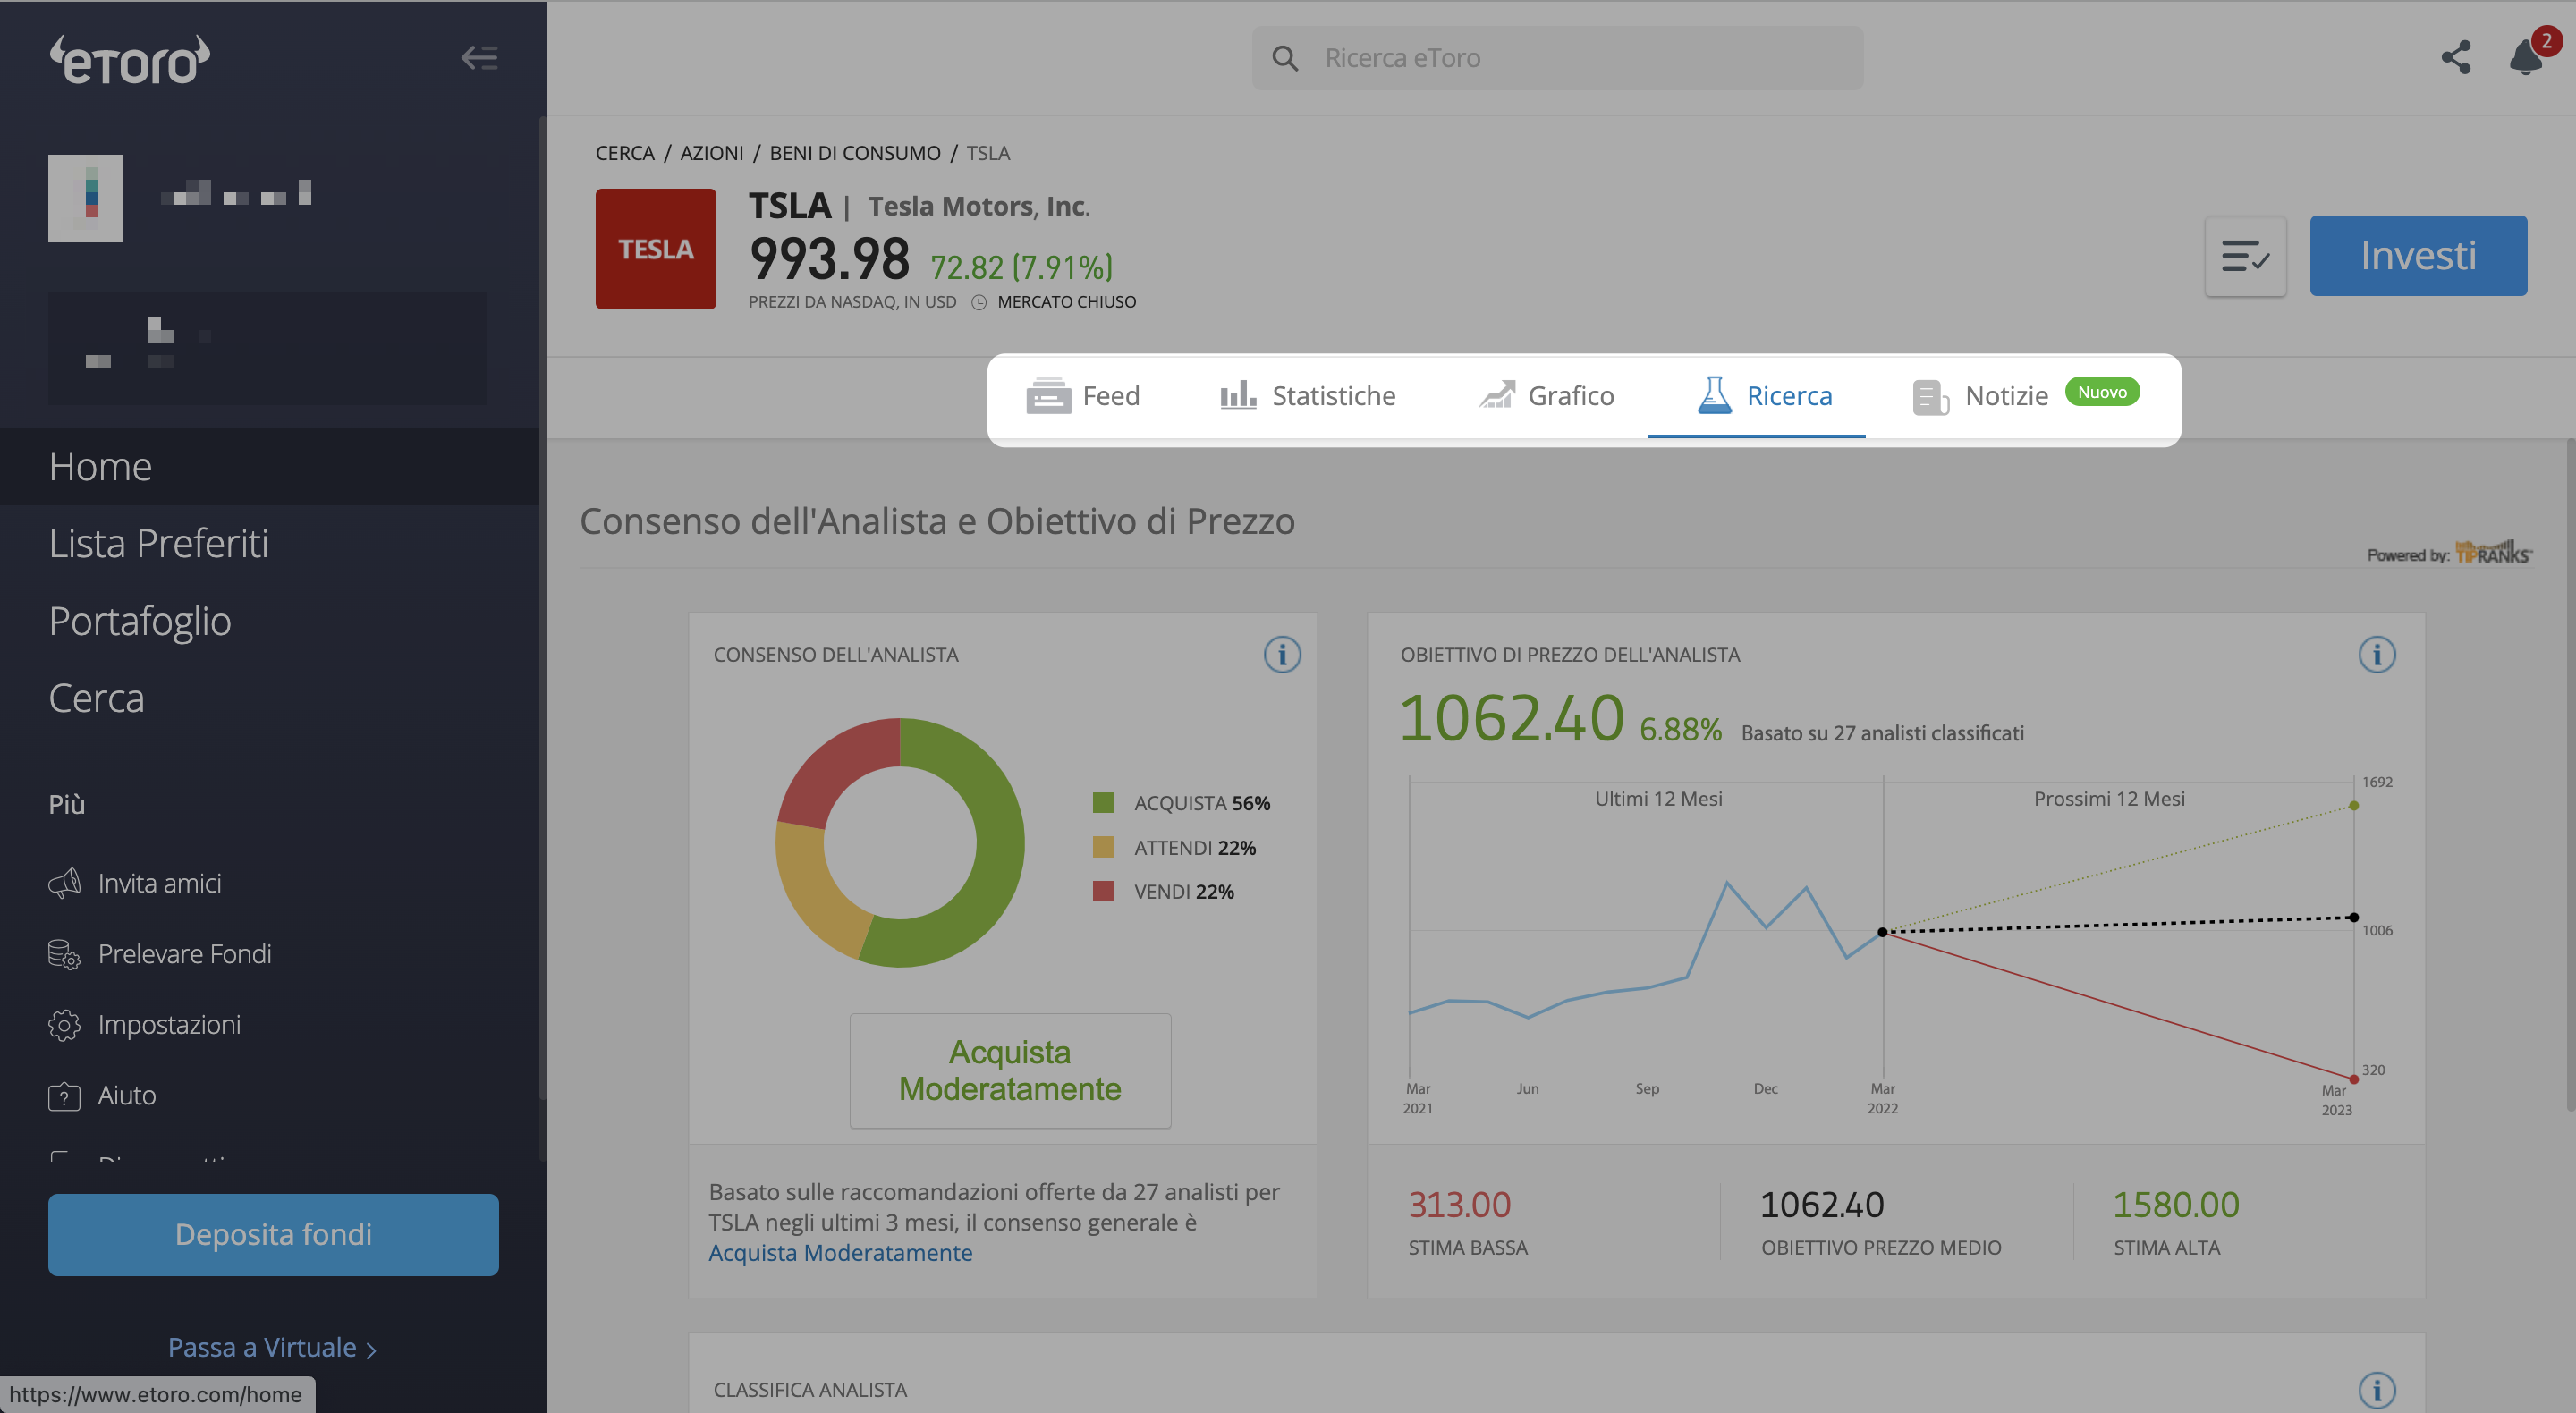Show info for Consenso dell'Analista

[1282, 655]
